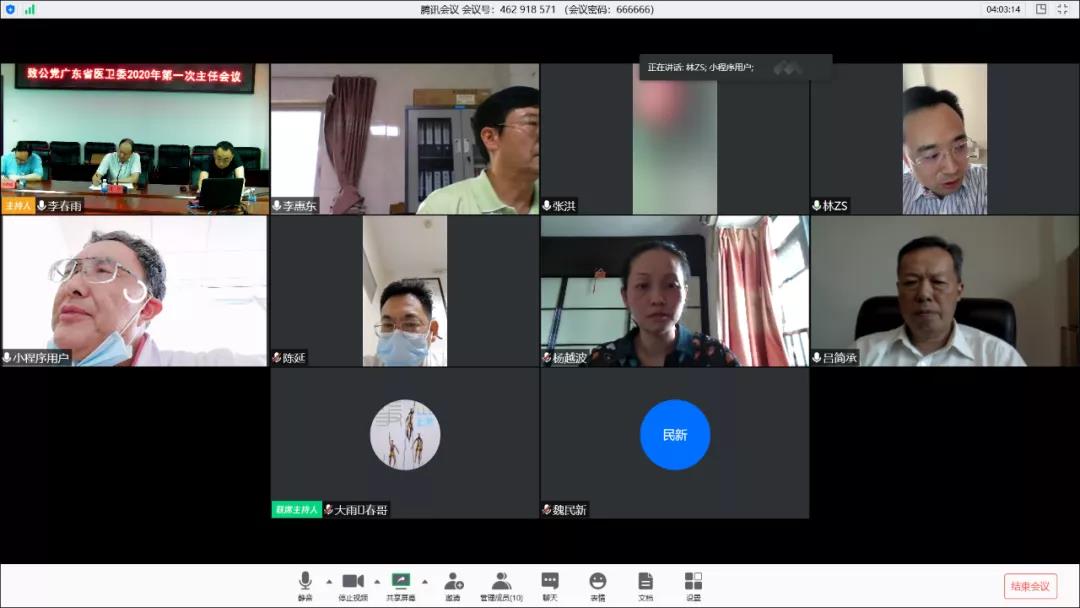Expand video options arrow beside 停止视频
1080x608 pixels.
[x=377, y=582]
